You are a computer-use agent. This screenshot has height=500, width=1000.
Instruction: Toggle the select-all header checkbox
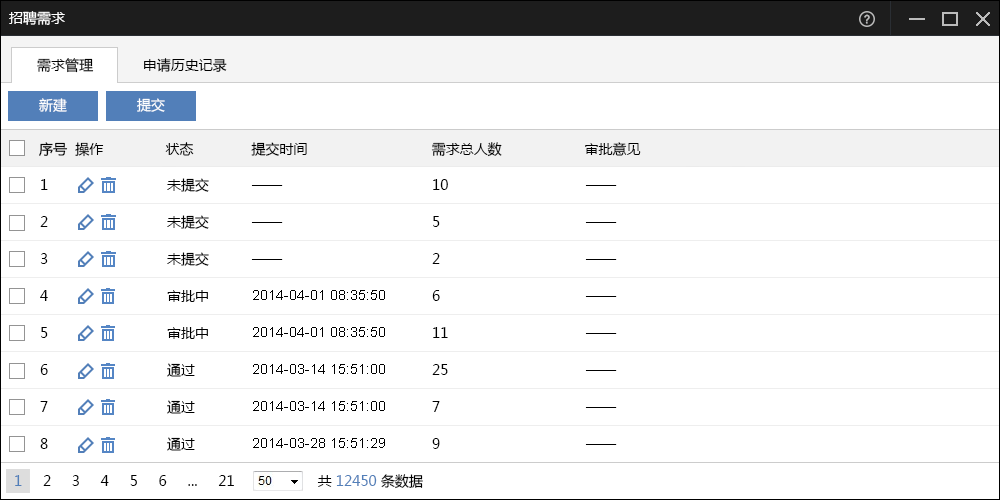(x=17, y=149)
